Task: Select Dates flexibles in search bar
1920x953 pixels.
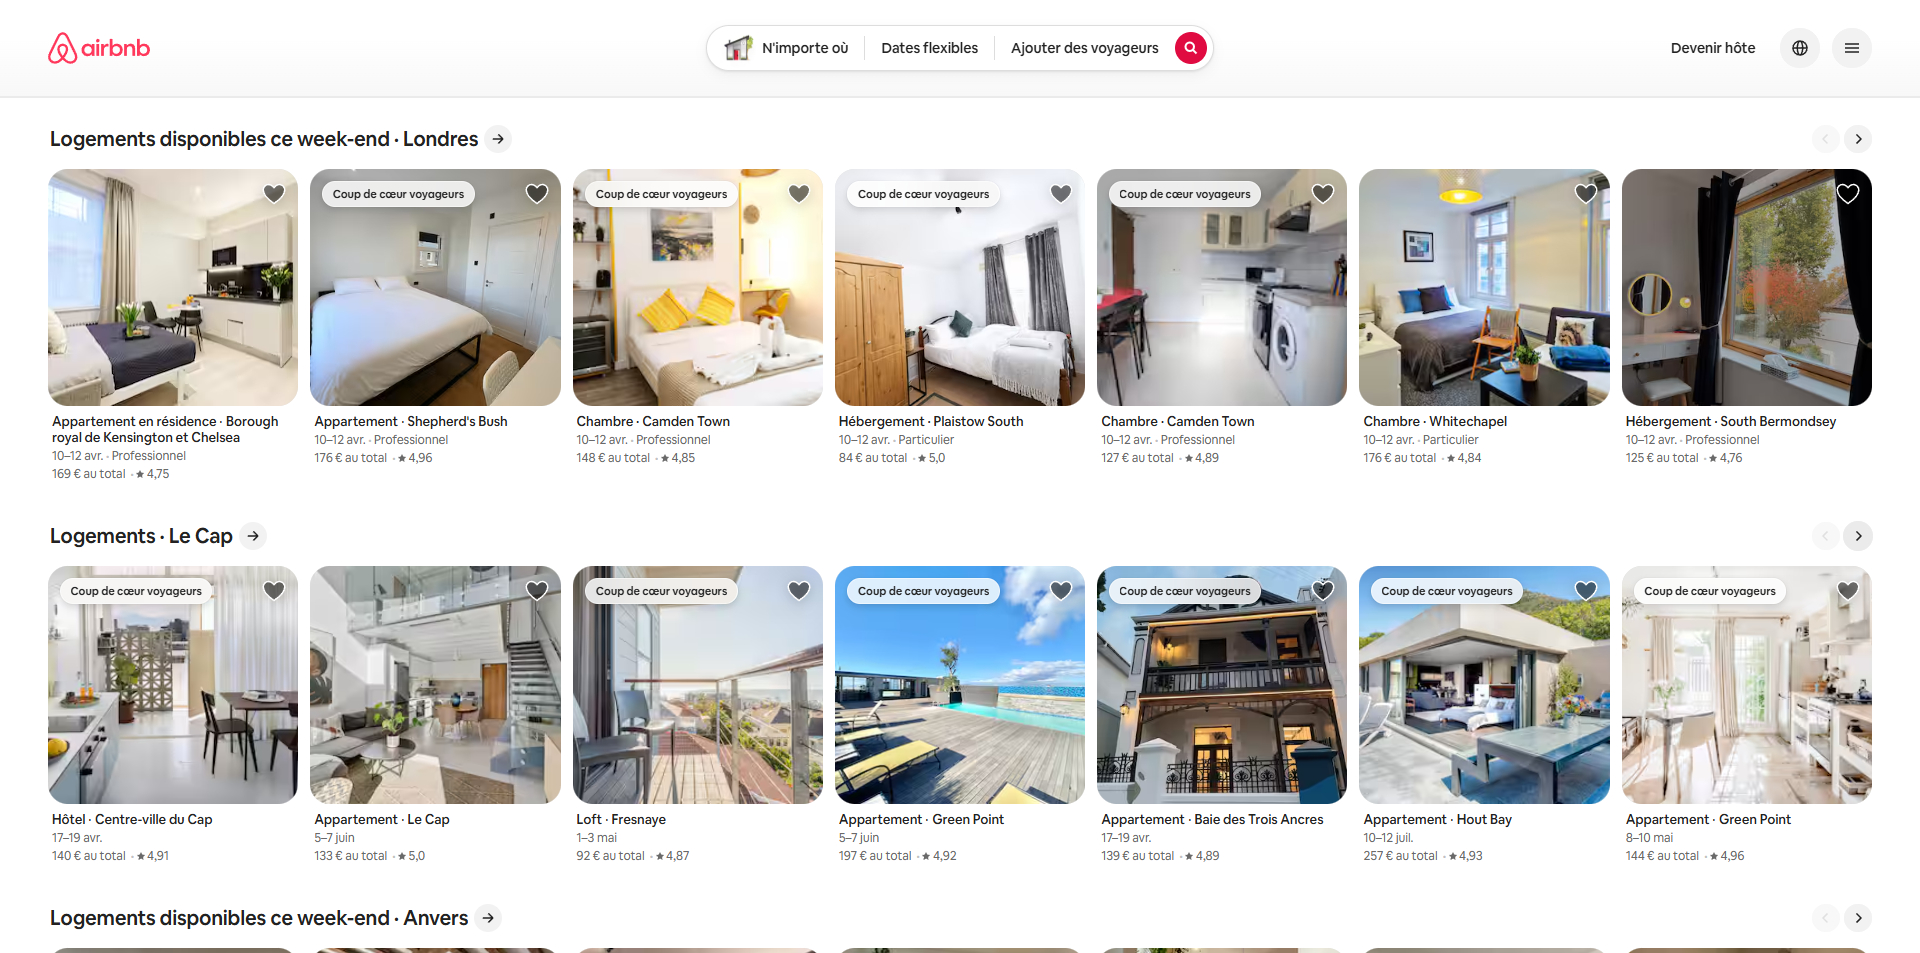Action: [x=929, y=48]
